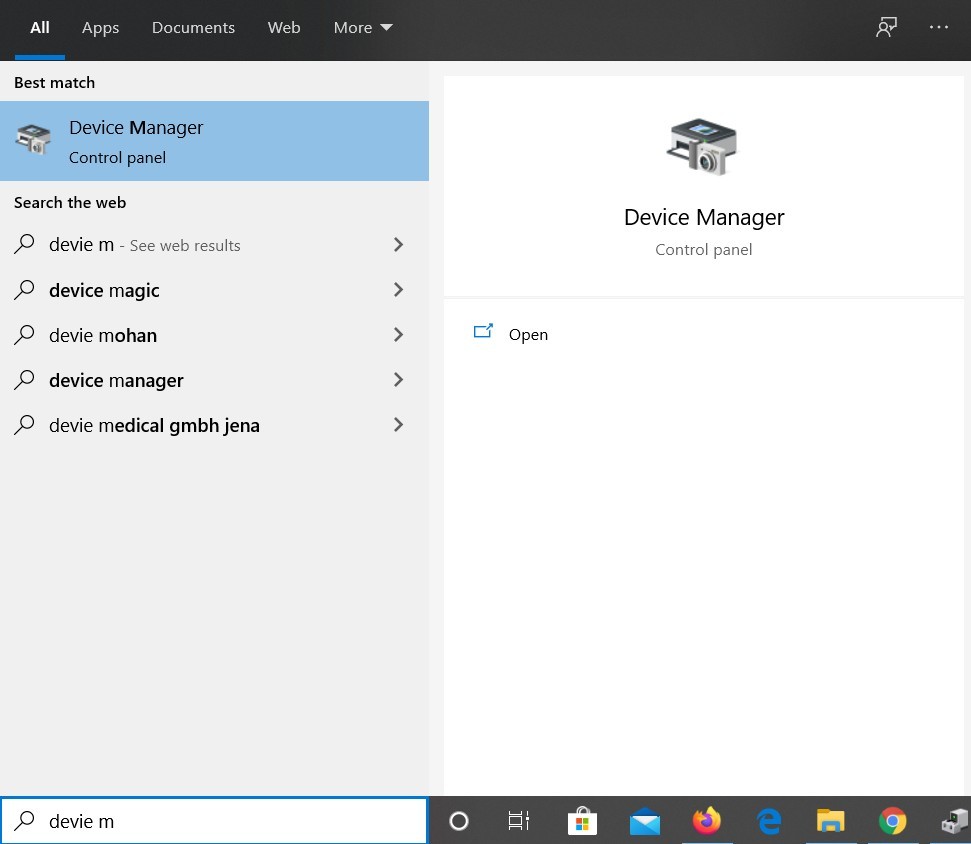Open the three-dot options menu
The image size is (971, 844).
pyautogui.click(x=938, y=28)
